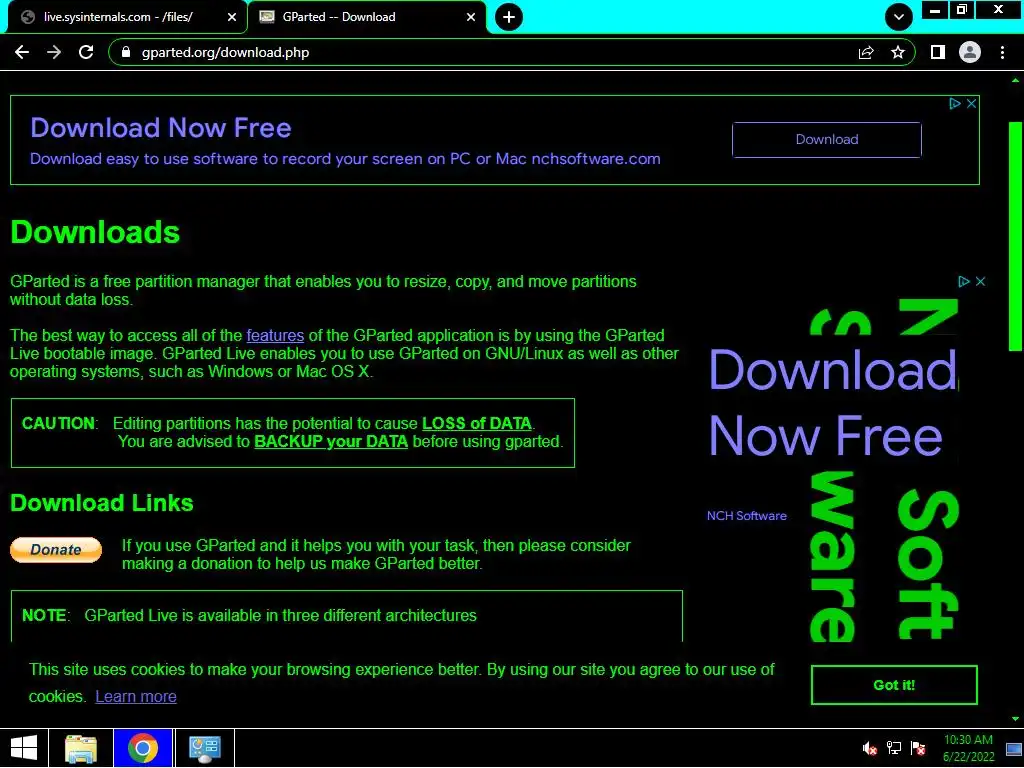Click the NOTE text about three architectures
This screenshot has height=768, width=1024.
[280, 615]
